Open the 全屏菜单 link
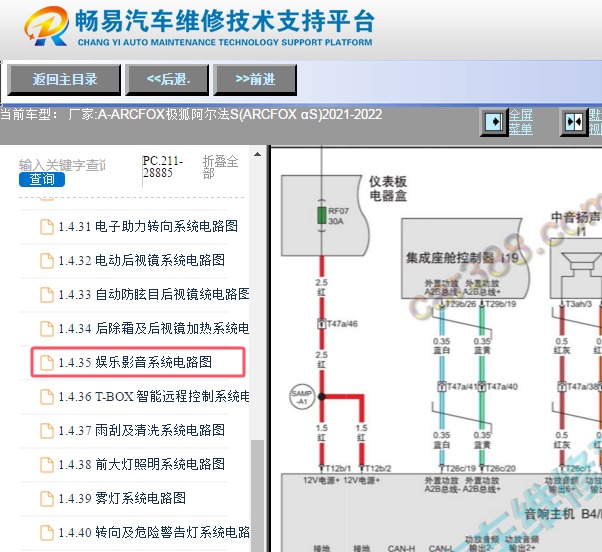 pyautogui.click(x=521, y=122)
